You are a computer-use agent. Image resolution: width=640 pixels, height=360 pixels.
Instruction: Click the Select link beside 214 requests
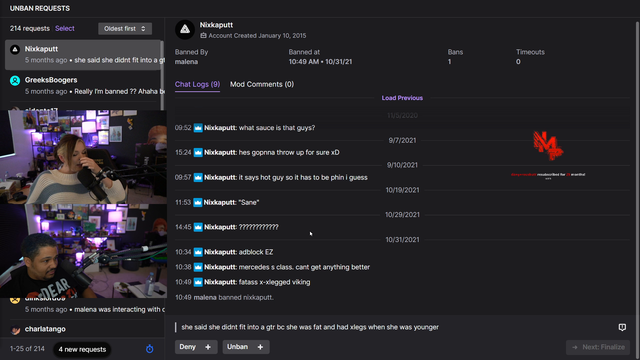[x=64, y=29]
